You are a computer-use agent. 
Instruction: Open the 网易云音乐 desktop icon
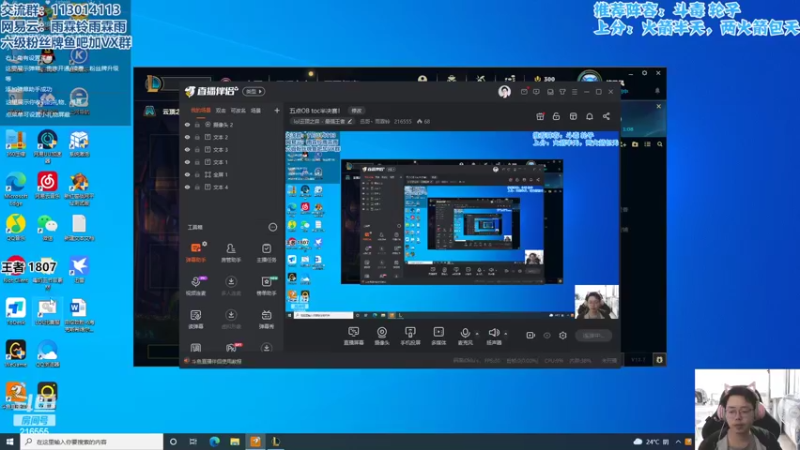tap(47, 186)
